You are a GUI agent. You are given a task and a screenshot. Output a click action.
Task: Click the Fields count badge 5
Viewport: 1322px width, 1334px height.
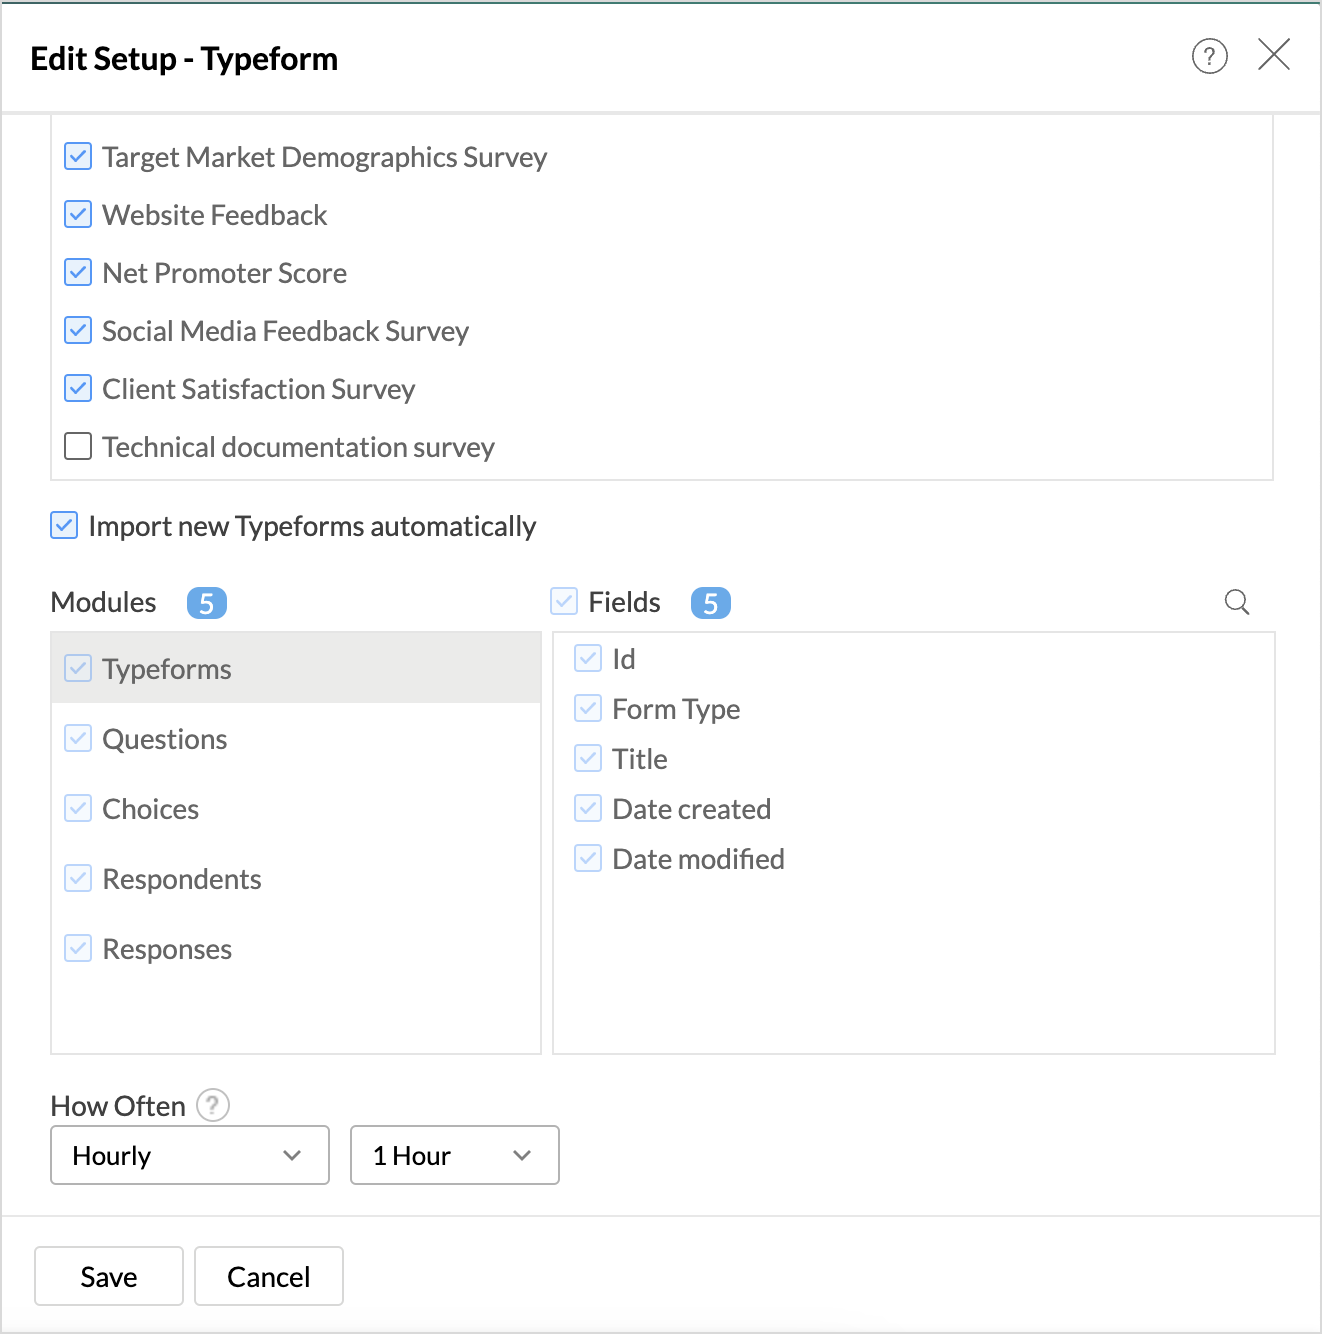711,603
